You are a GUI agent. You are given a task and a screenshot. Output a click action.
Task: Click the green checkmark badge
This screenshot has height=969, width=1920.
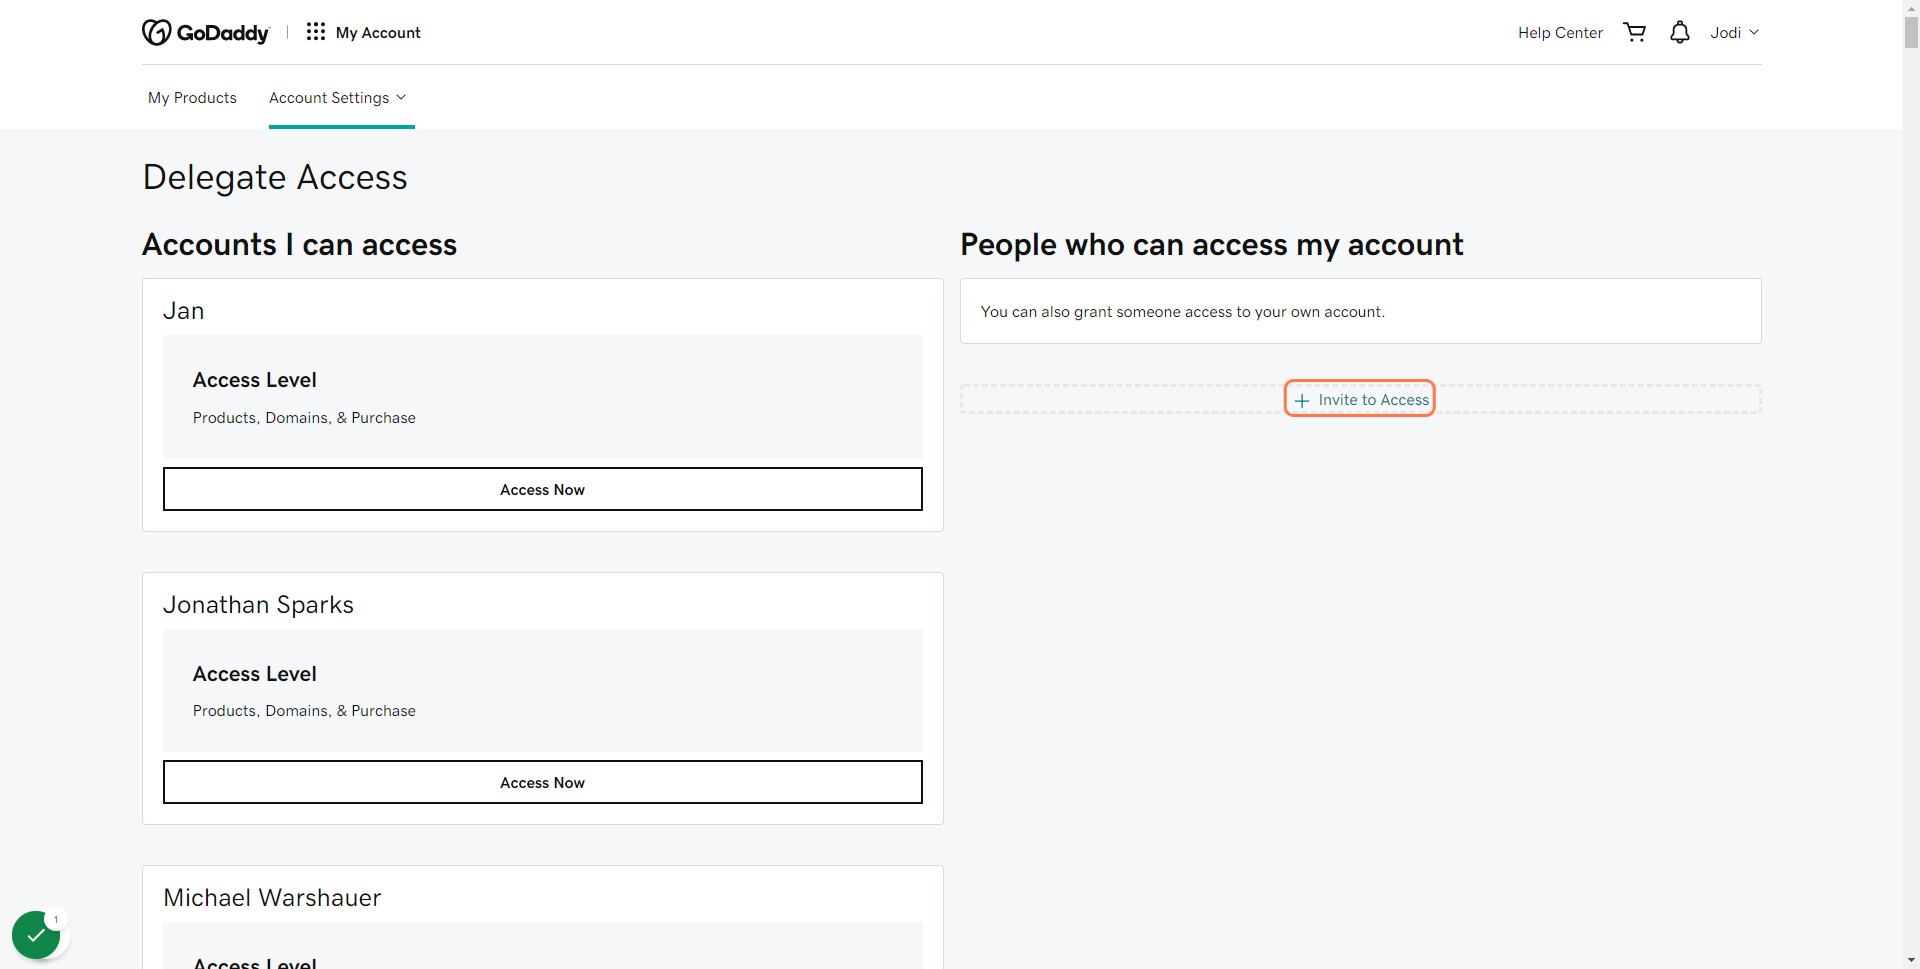pyautogui.click(x=36, y=935)
